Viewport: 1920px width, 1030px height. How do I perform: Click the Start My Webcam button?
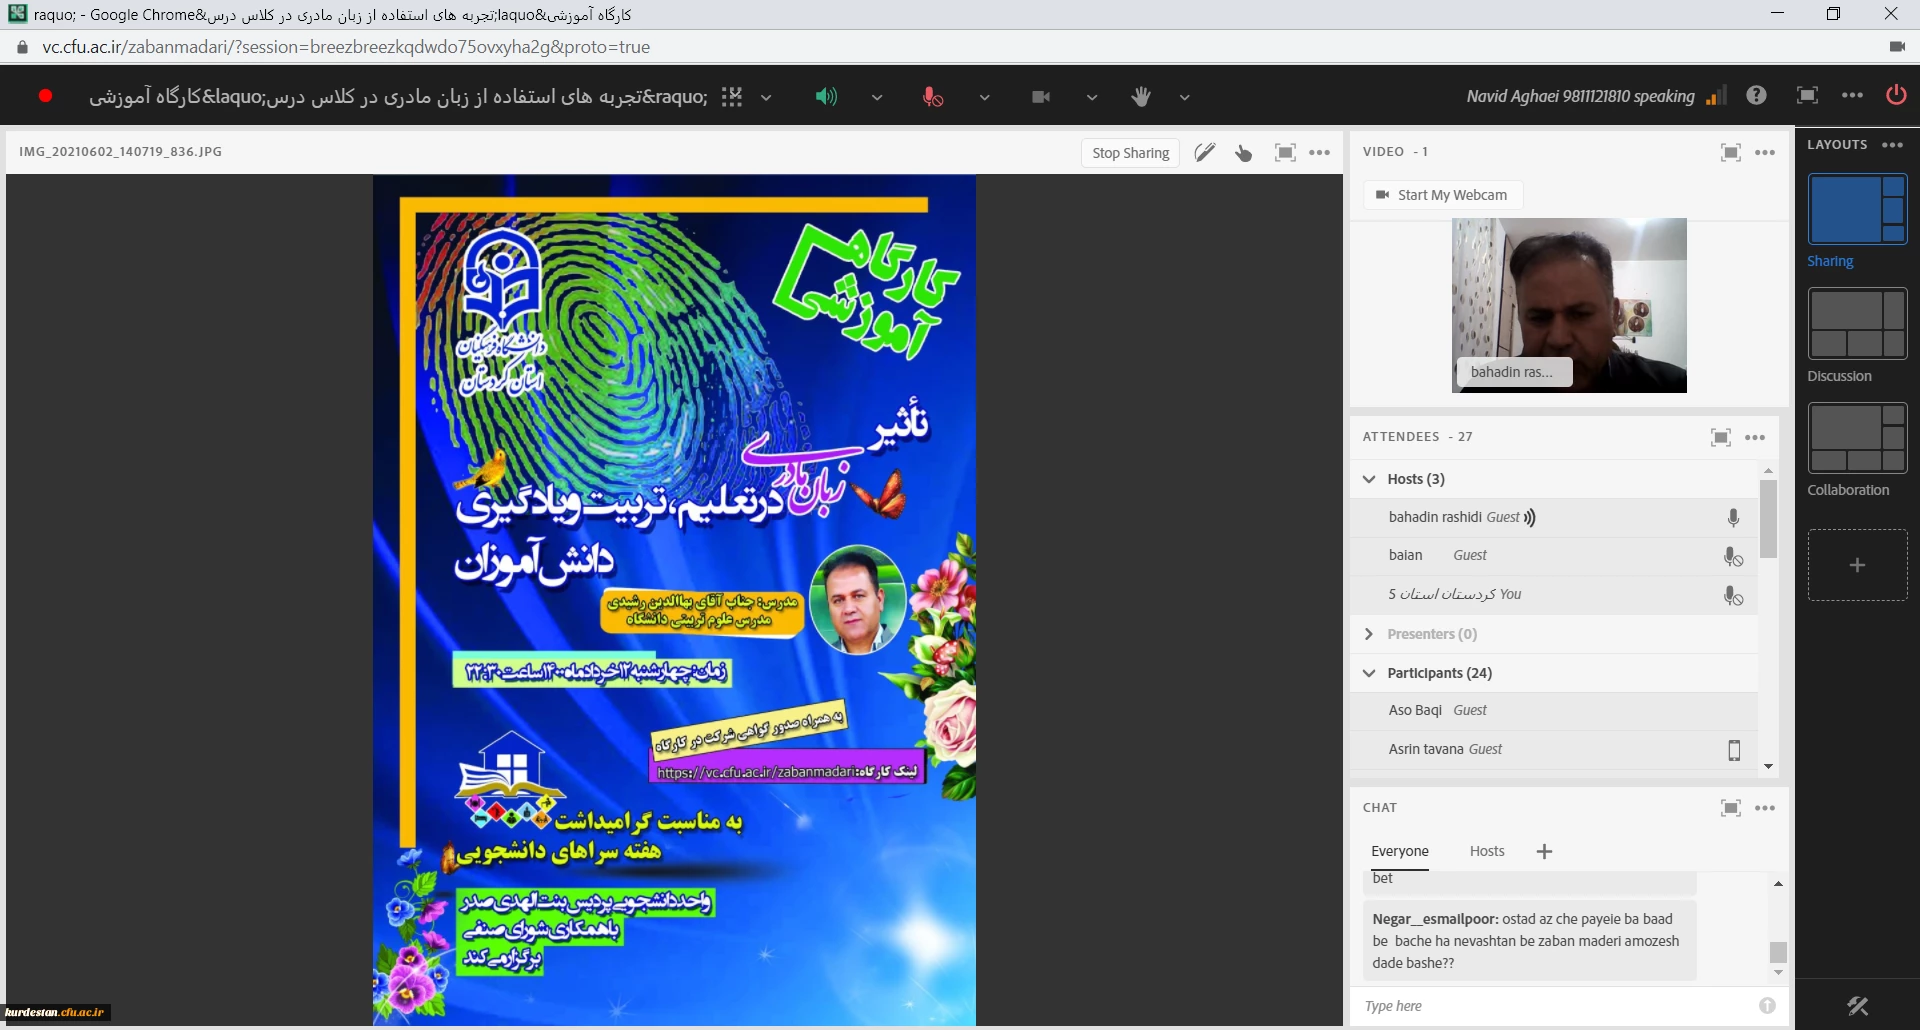(1442, 195)
